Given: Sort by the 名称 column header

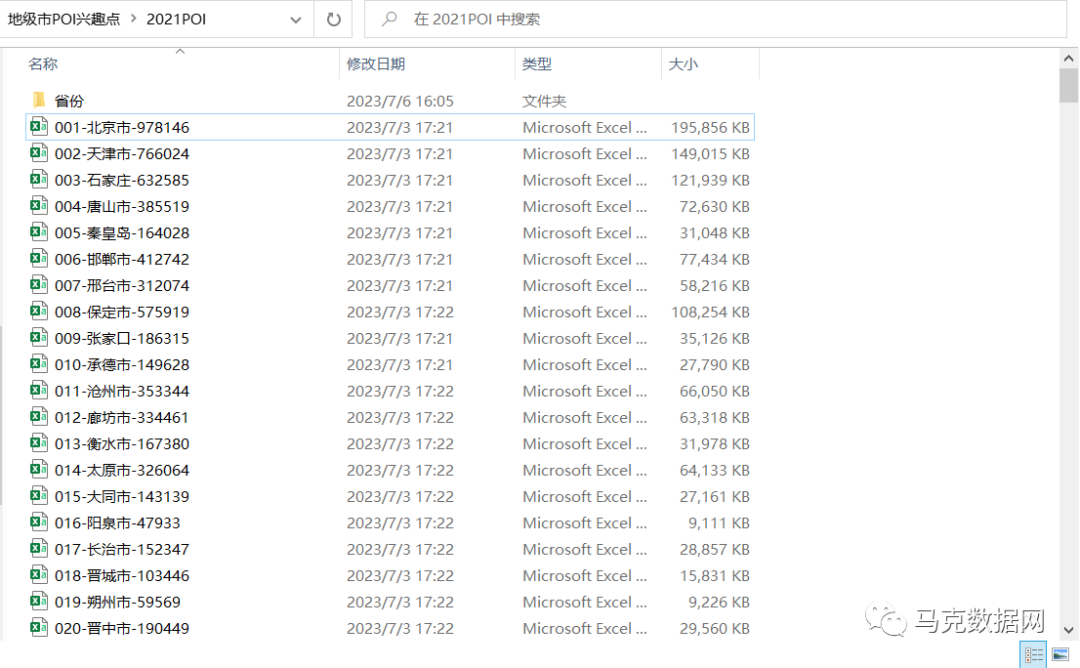Looking at the screenshot, I should (x=43, y=64).
